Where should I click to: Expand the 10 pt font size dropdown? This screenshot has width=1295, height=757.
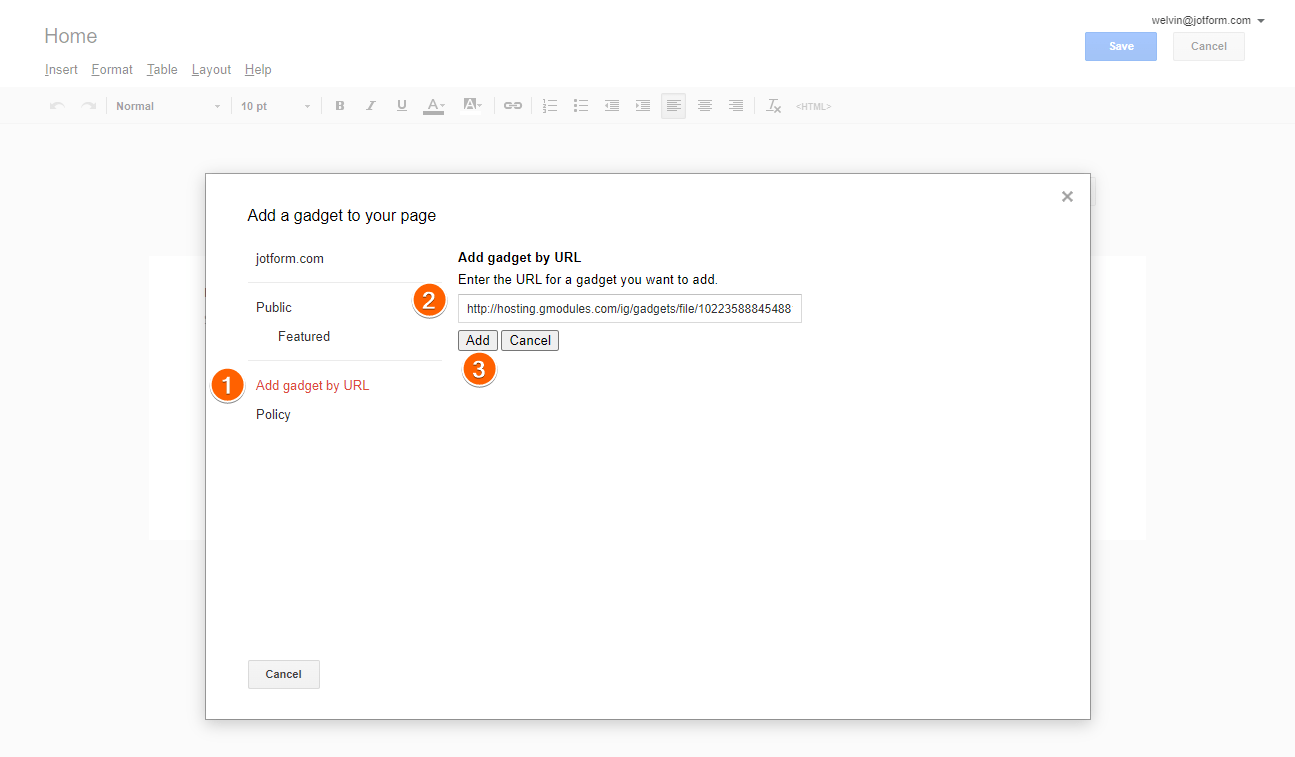coord(275,106)
